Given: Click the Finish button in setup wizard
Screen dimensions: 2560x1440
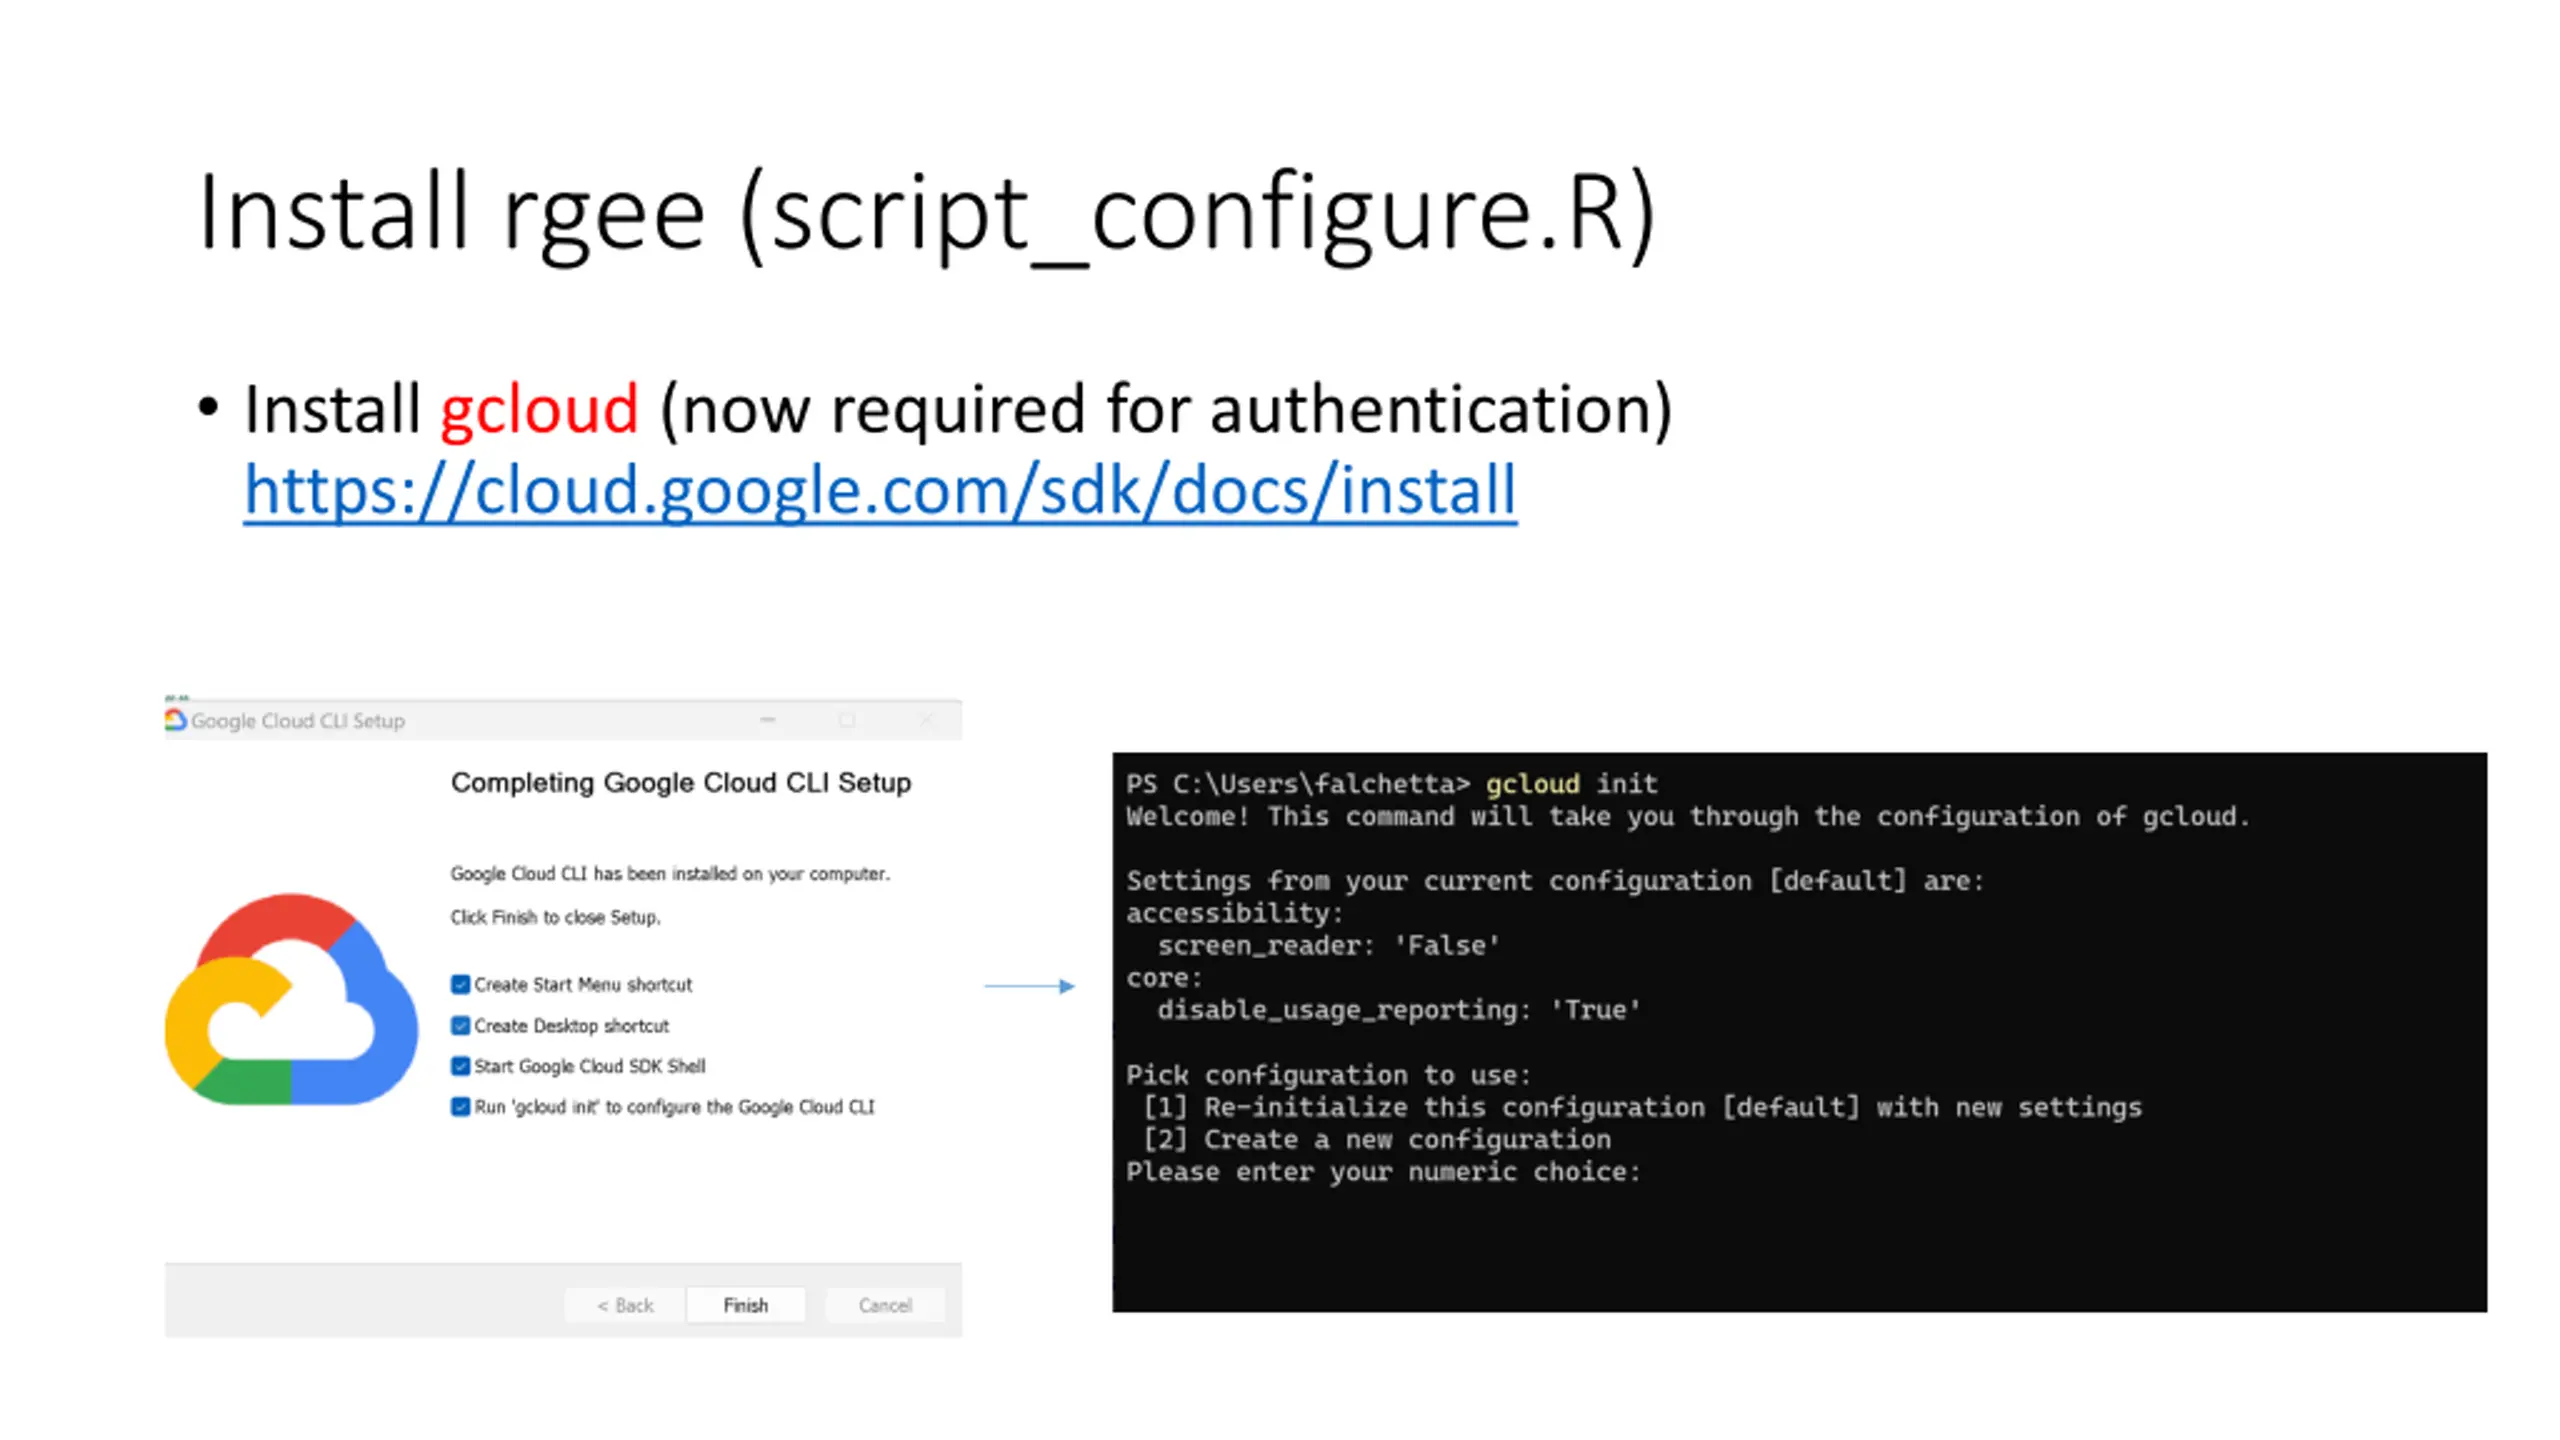Looking at the screenshot, I should [745, 1305].
